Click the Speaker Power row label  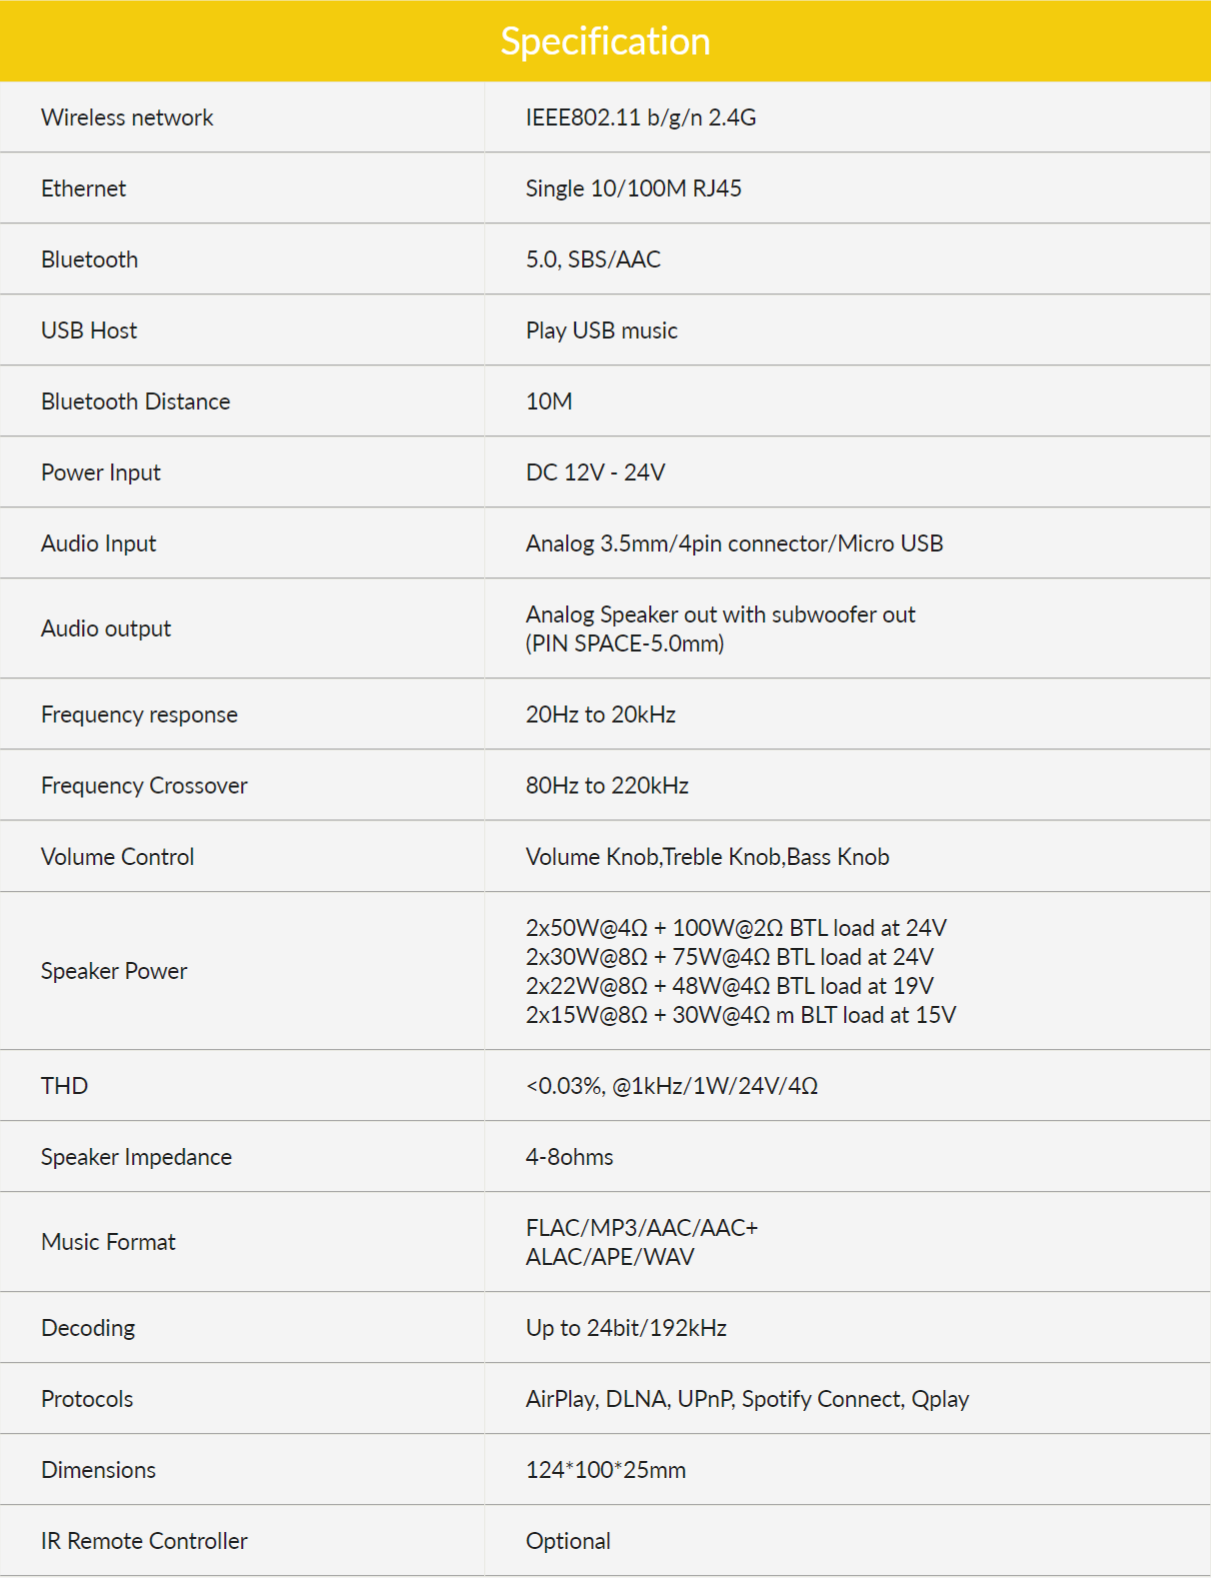pyautogui.click(x=114, y=971)
